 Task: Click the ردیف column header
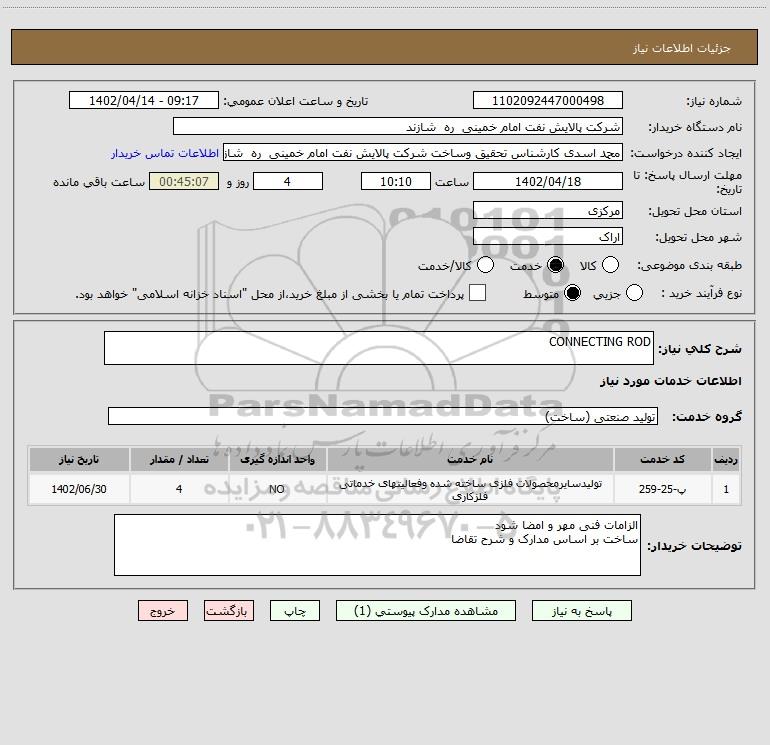tap(726, 459)
